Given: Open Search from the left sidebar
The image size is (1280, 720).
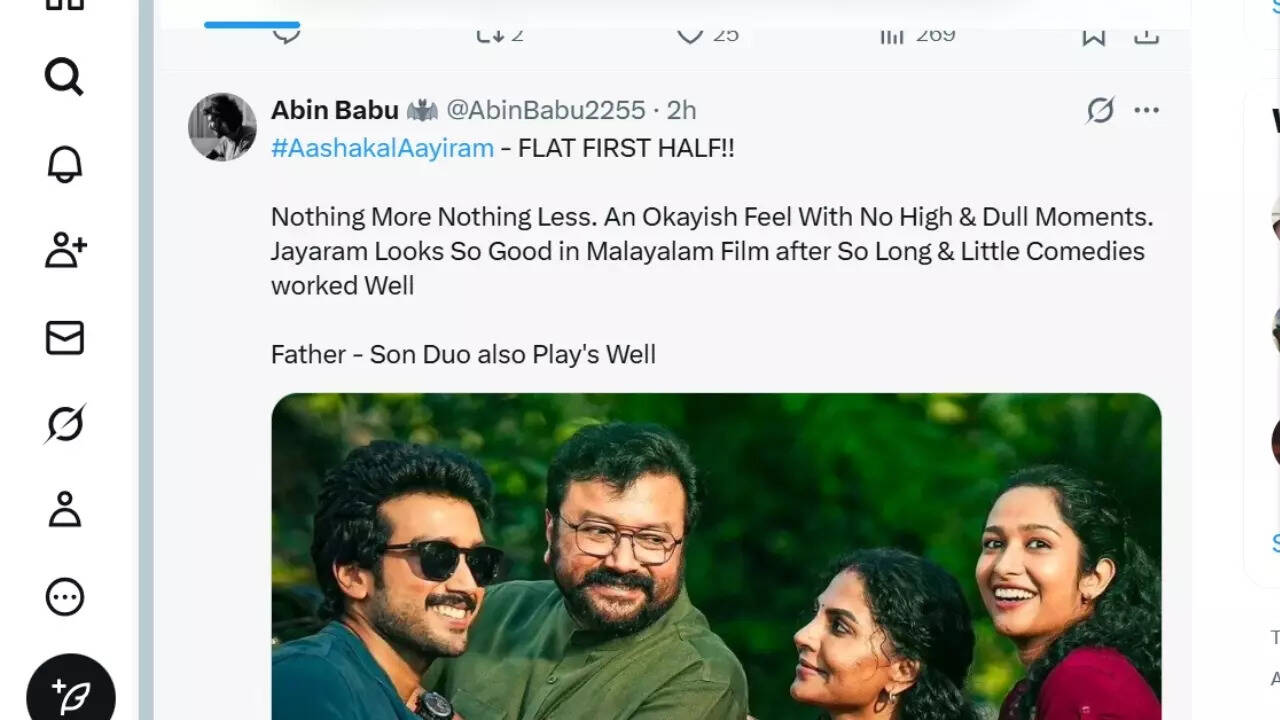Looking at the screenshot, I should 64,76.
